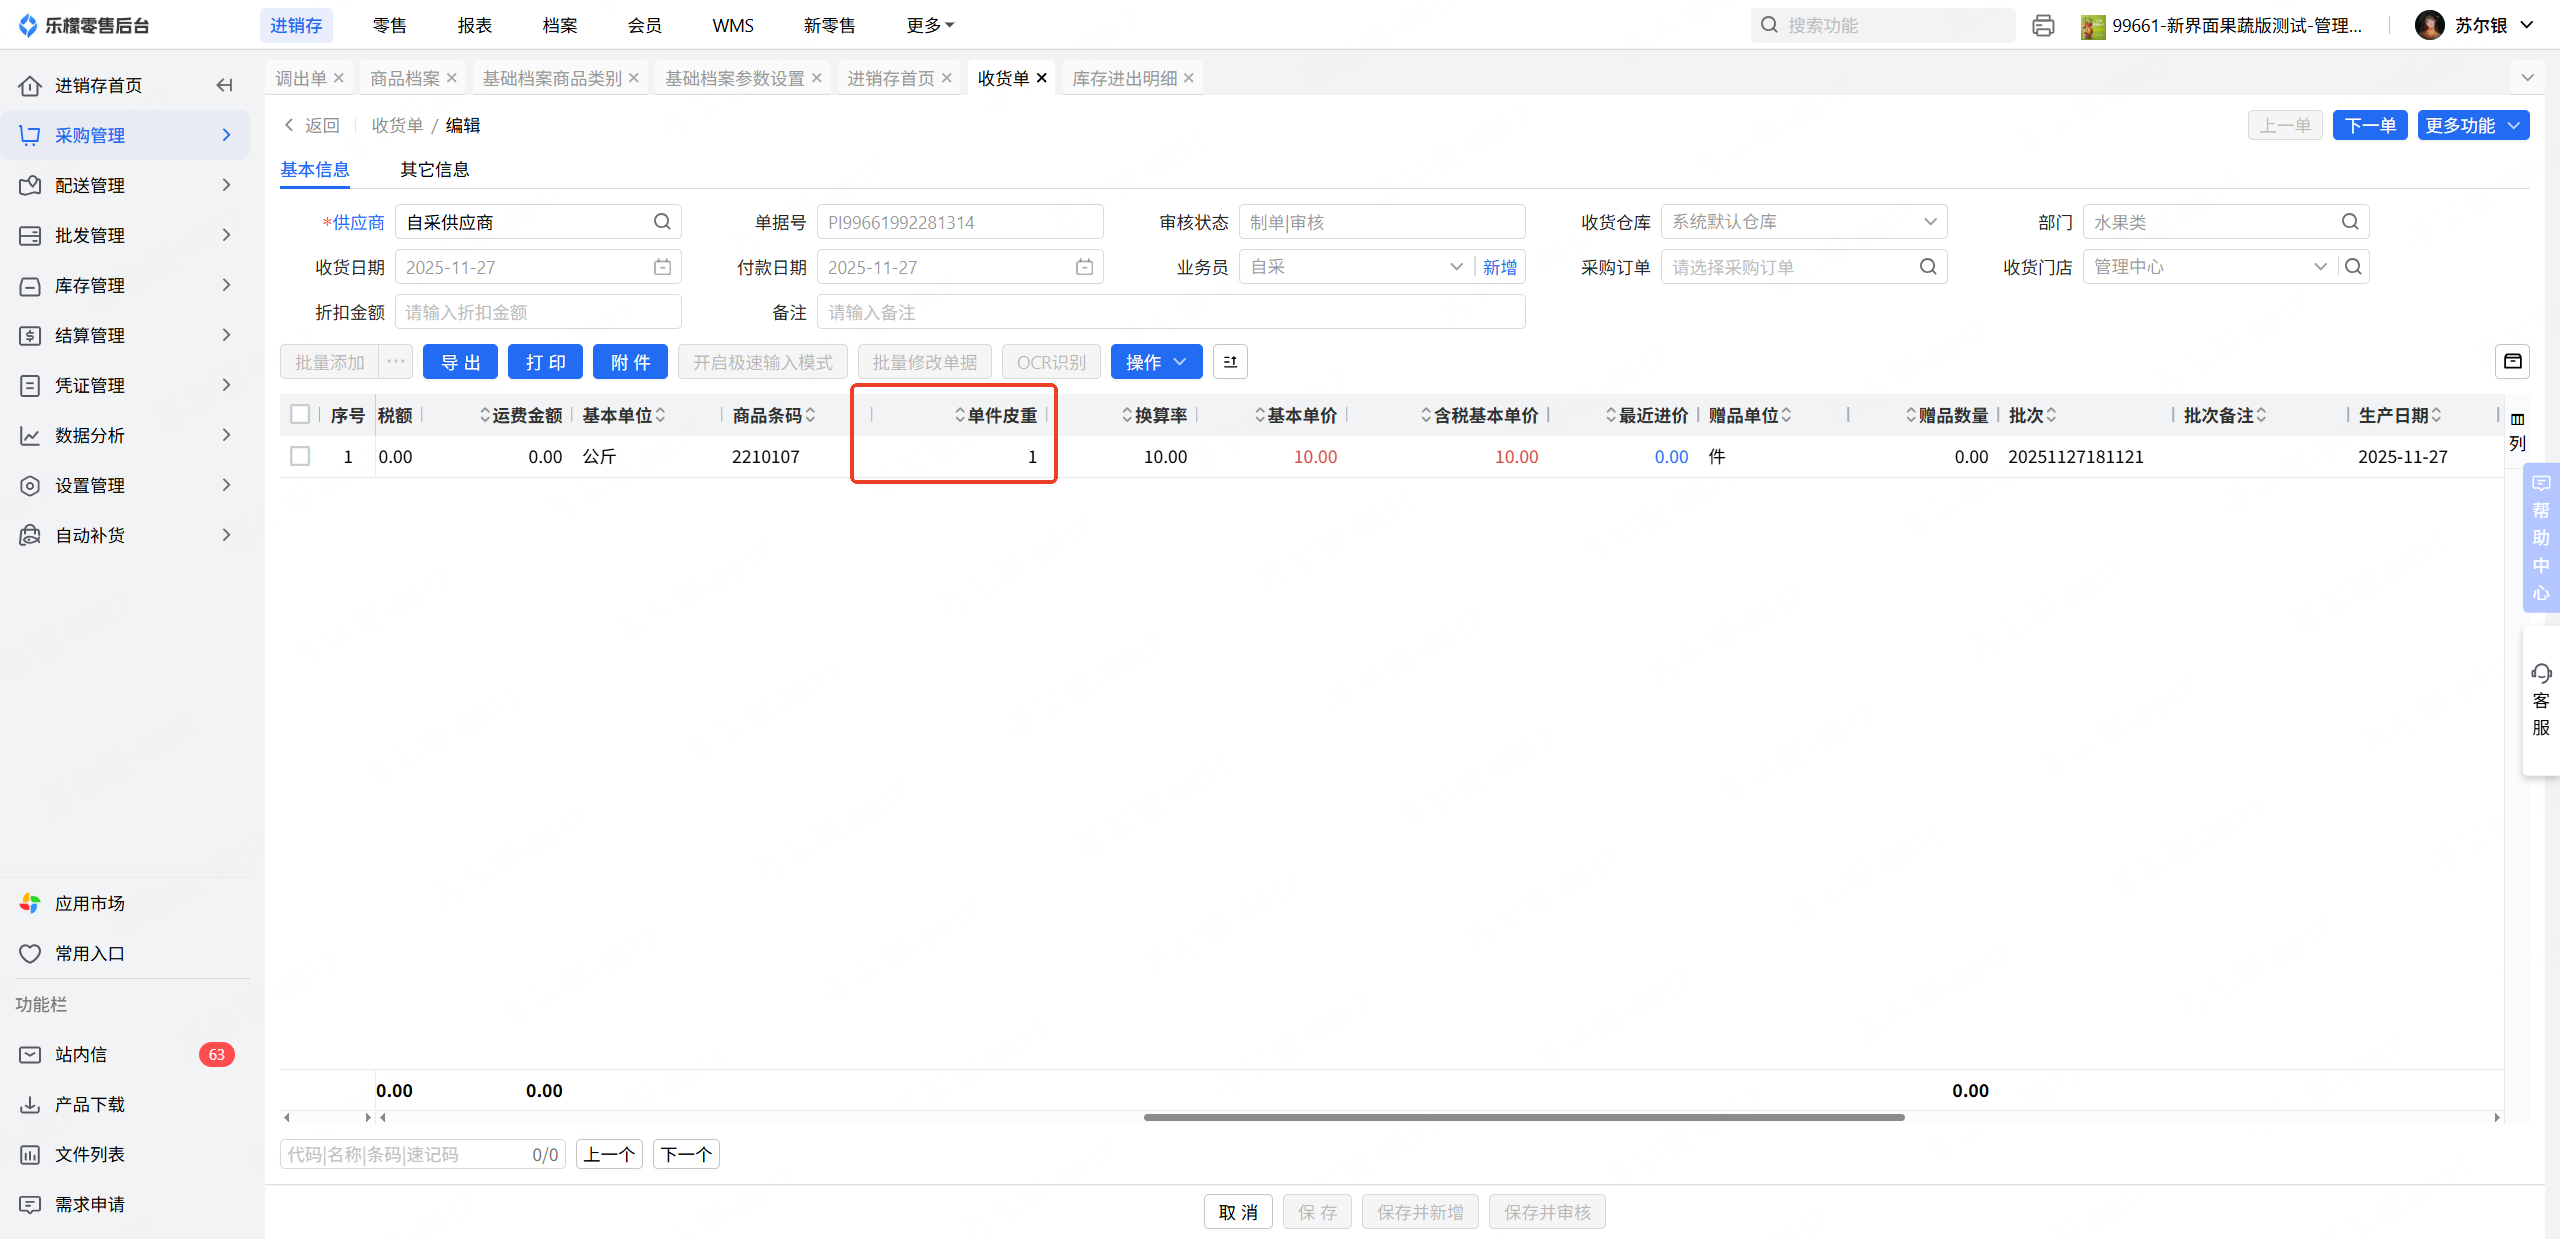
Task: Open the receiving date calendar icon
Action: click(x=662, y=267)
